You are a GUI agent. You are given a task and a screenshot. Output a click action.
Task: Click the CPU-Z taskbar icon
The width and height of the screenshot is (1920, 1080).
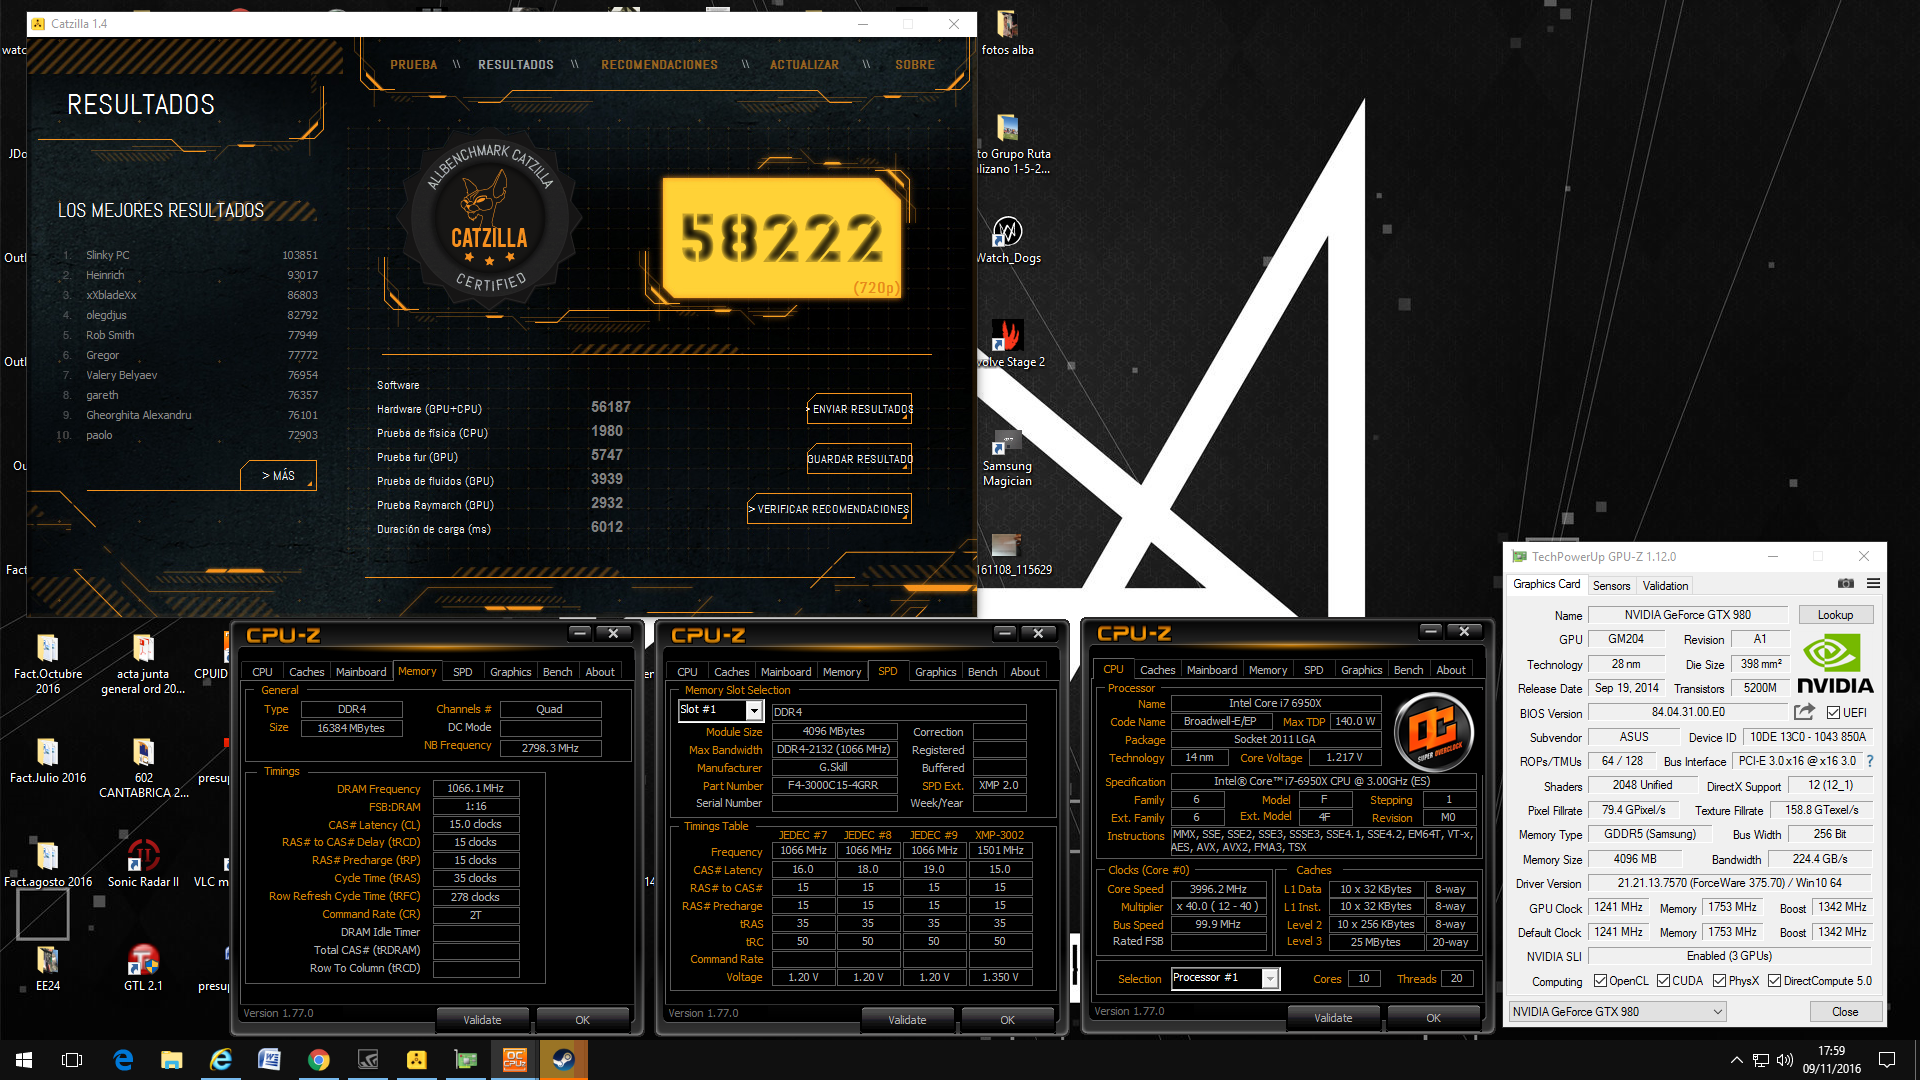pyautogui.click(x=515, y=1060)
